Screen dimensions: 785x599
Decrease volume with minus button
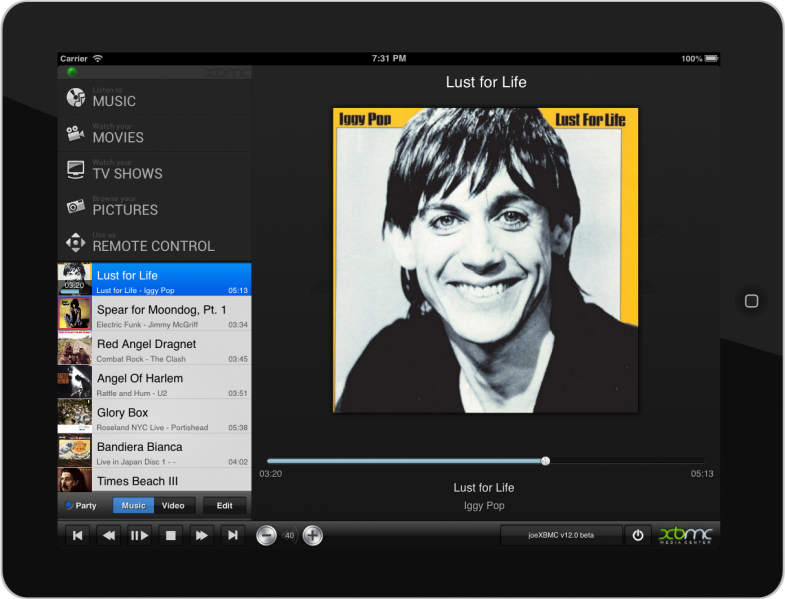tap(266, 535)
